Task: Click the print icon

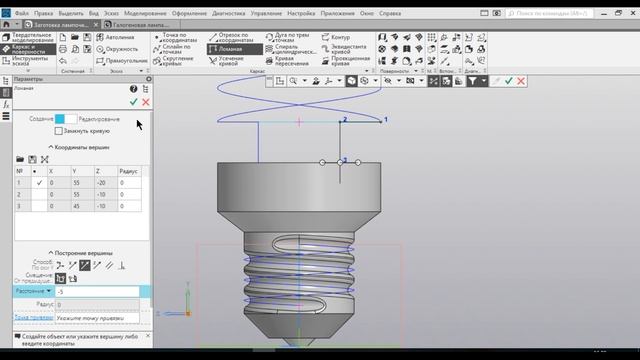Action: tap(63, 49)
